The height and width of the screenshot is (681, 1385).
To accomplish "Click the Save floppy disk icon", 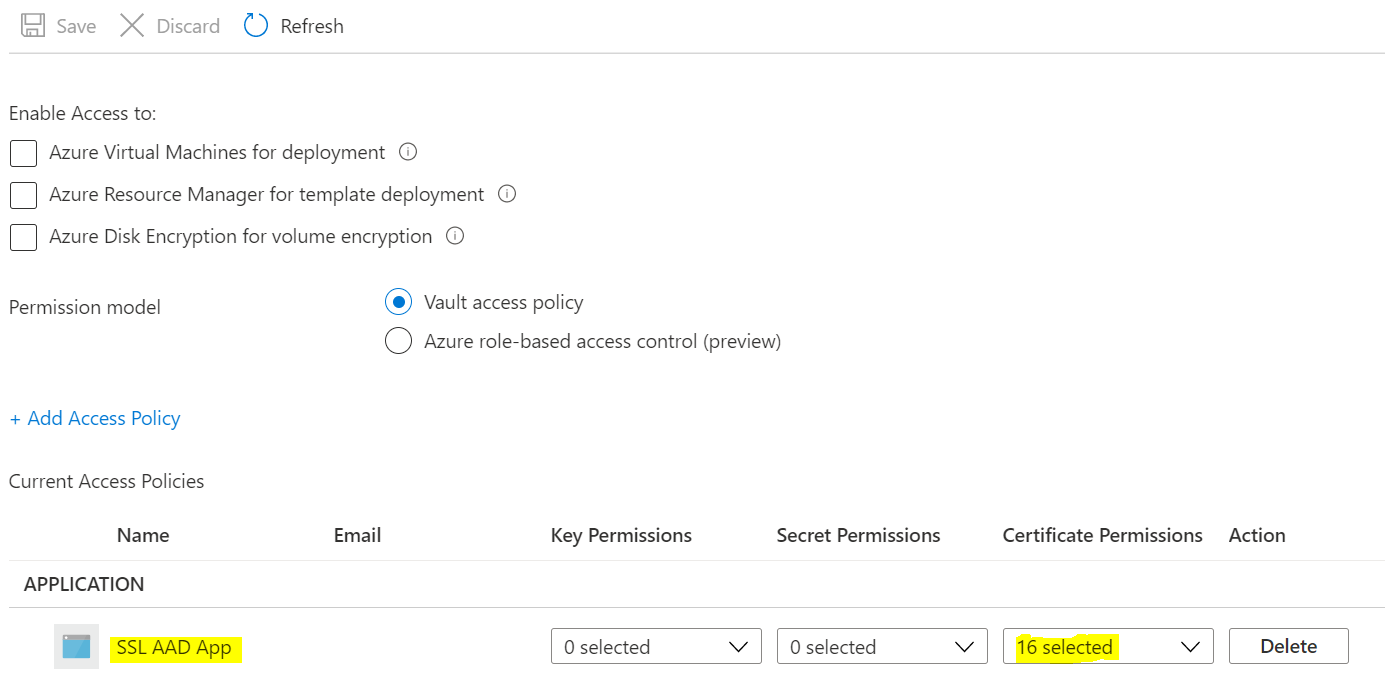I will point(33,26).
